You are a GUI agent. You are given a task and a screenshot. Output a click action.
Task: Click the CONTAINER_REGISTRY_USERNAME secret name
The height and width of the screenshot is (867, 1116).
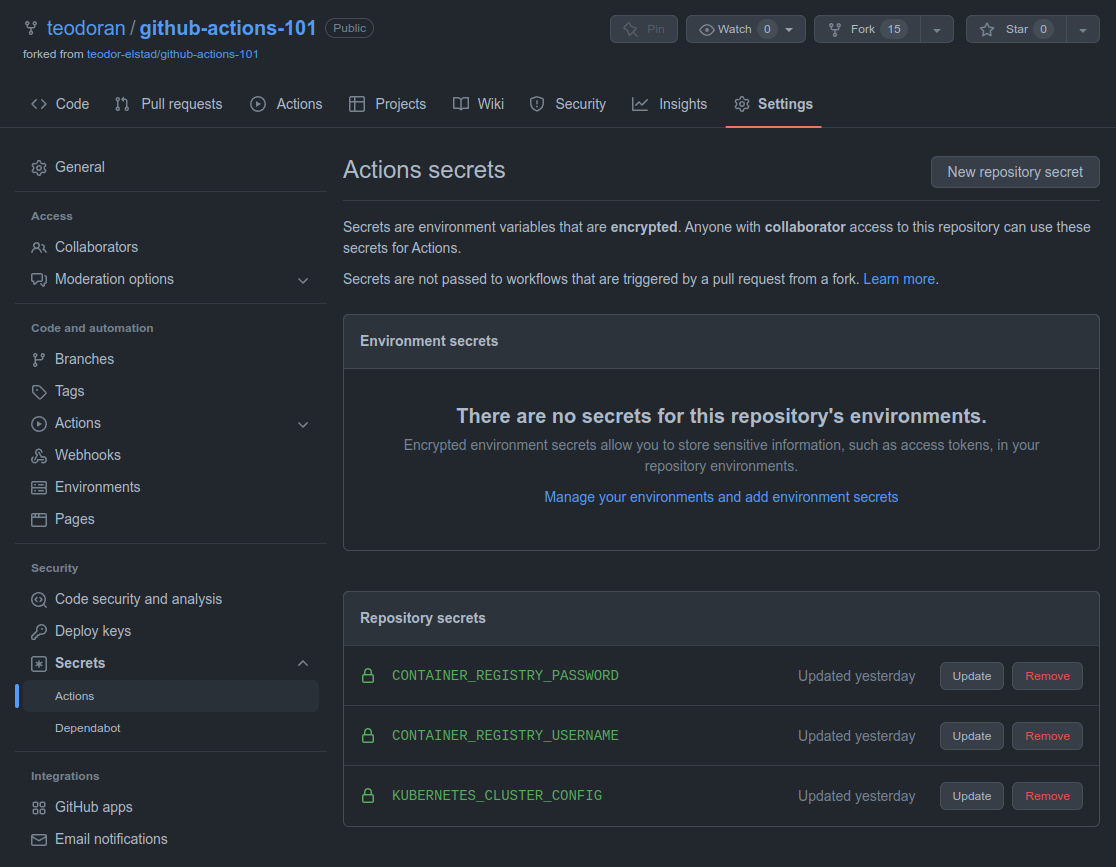click(x=505, y=735)
